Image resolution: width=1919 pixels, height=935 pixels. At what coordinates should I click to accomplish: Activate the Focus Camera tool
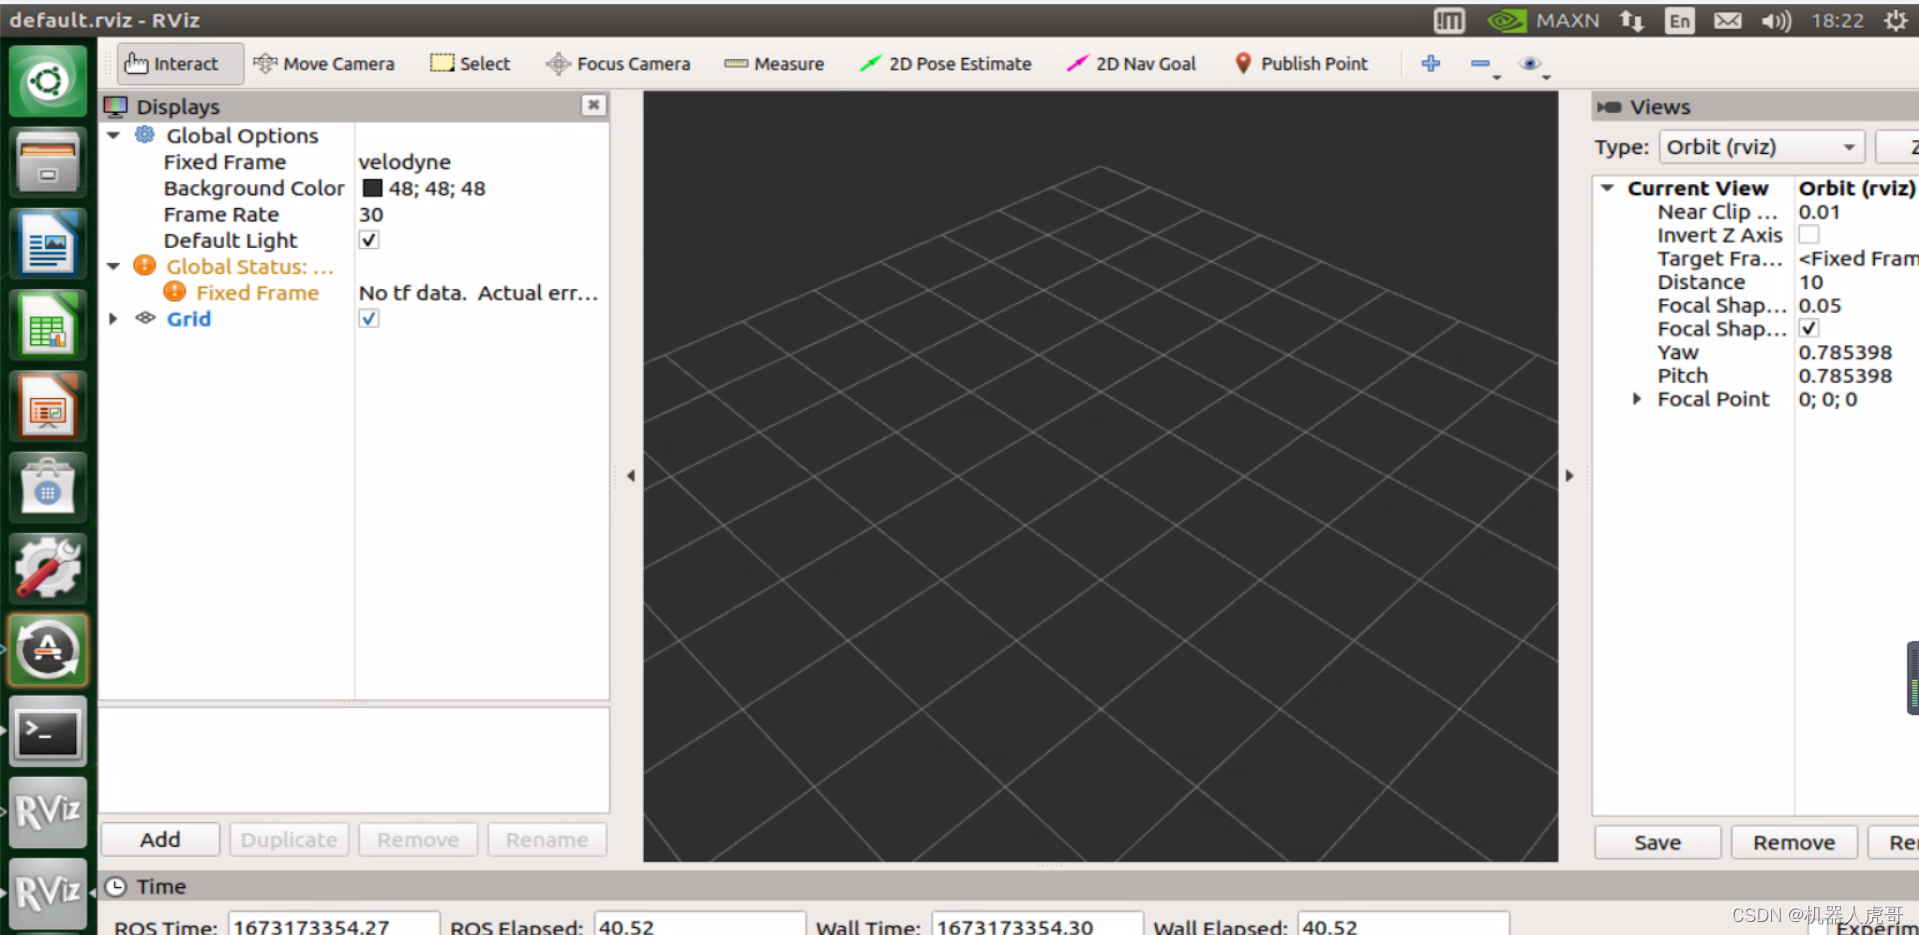pos(618,64)
